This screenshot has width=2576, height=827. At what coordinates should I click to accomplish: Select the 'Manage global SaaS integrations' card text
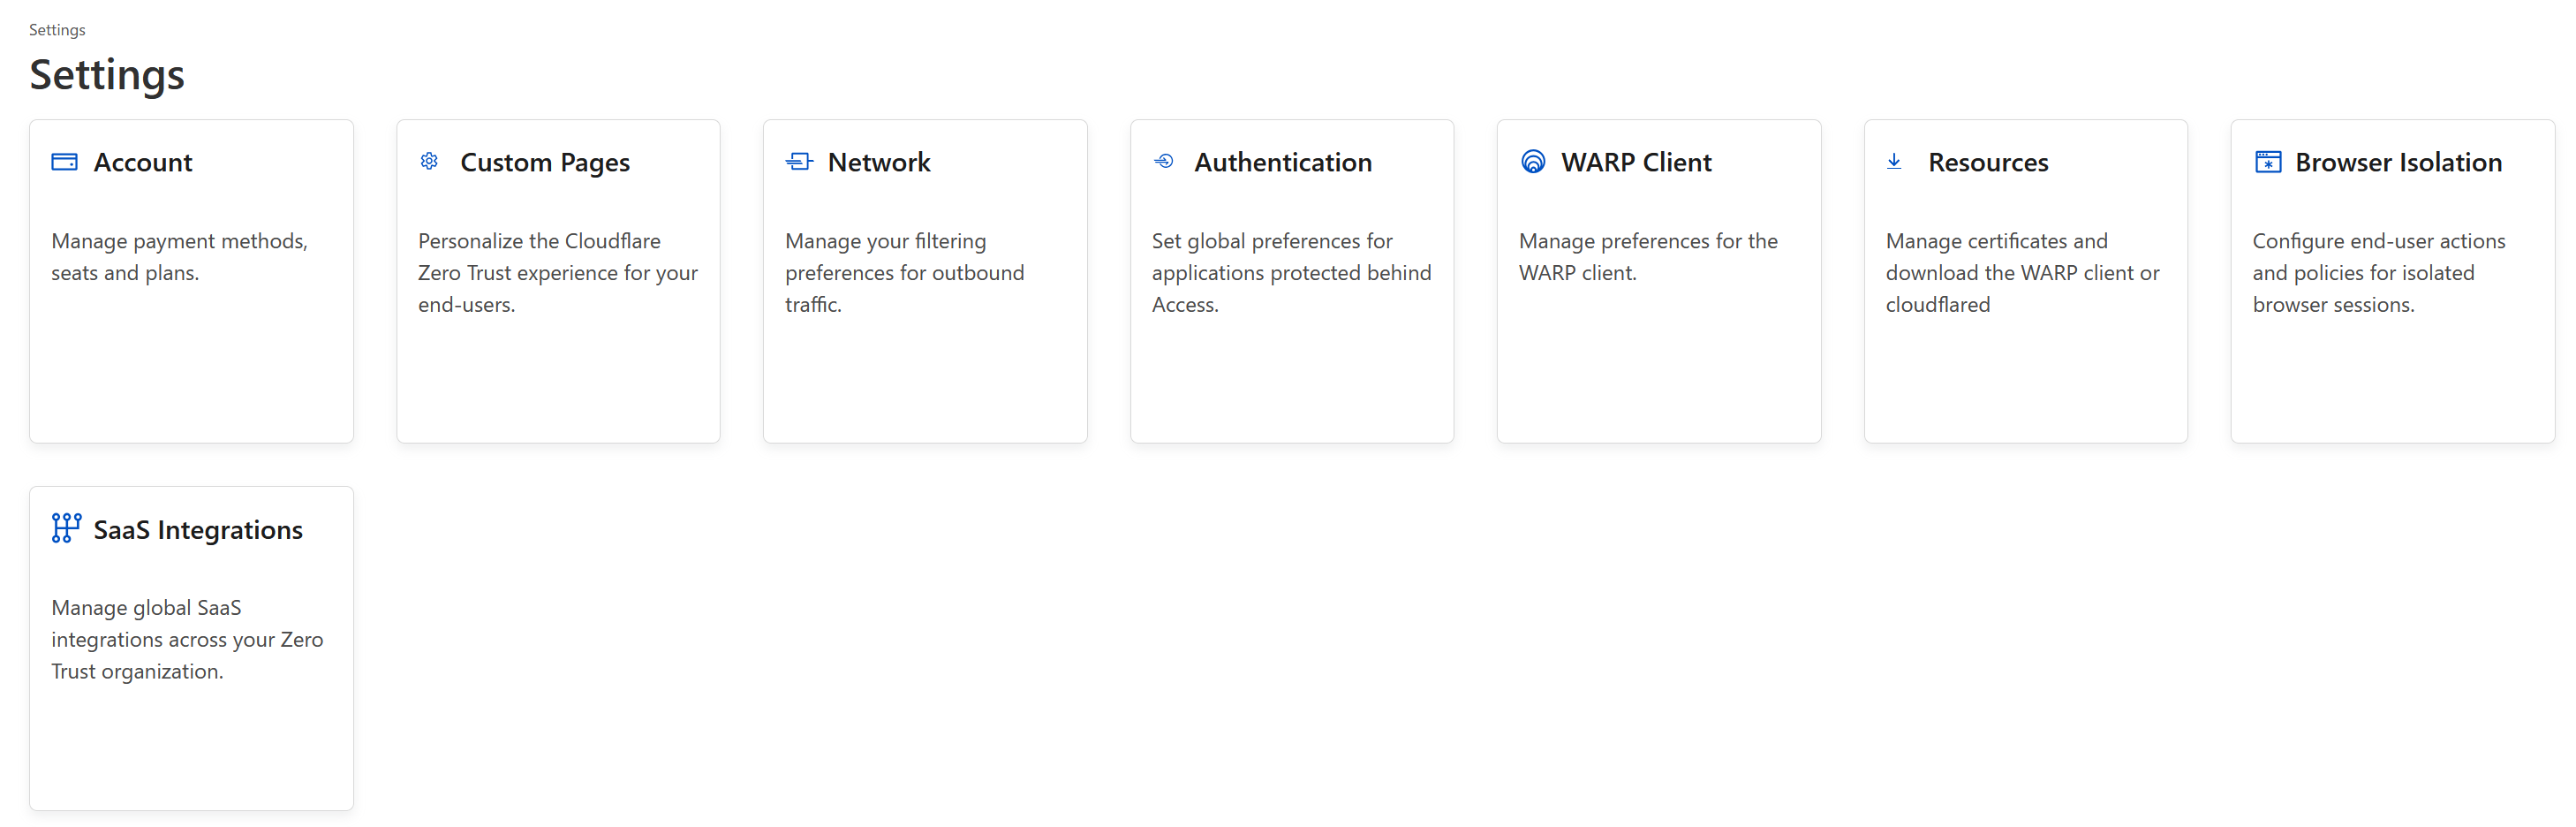tap(187, 640)
